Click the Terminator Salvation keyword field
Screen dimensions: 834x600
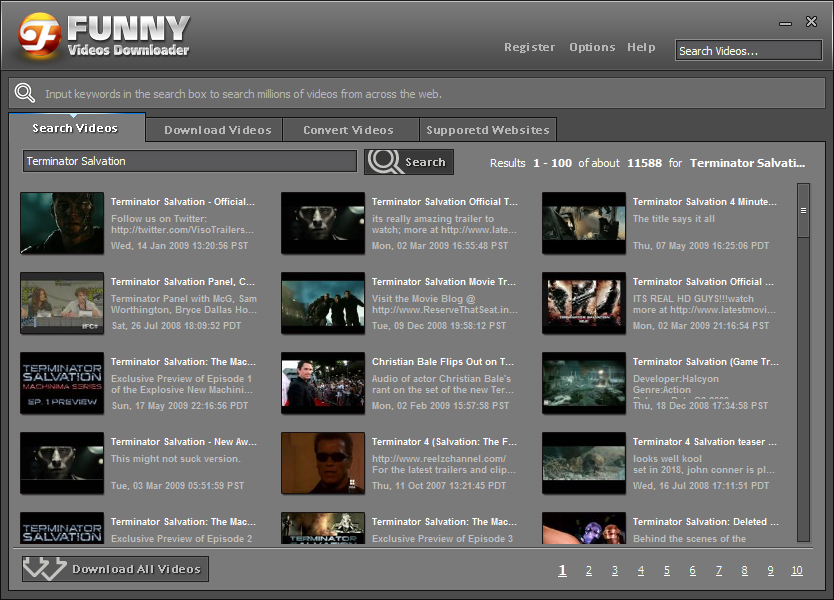pyautogui.click(x=189, y=161)
